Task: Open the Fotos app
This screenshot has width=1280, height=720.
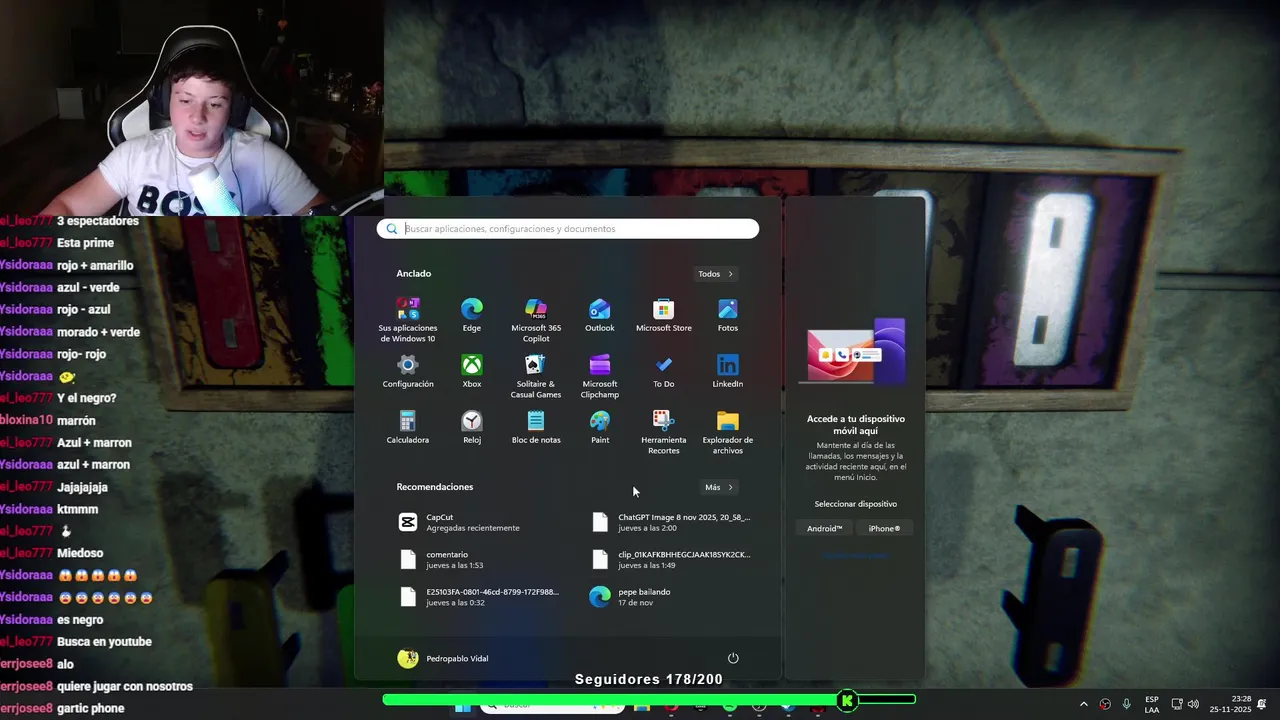Action: coord(728,316)
